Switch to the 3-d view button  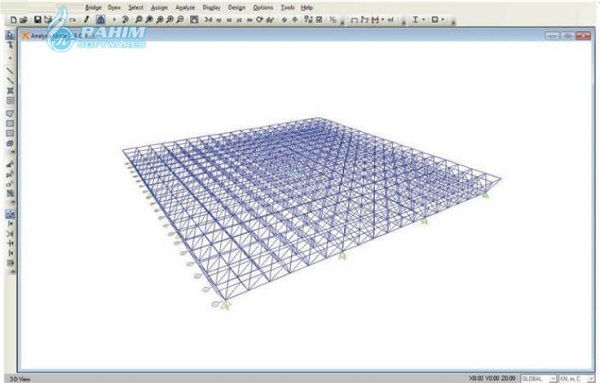208,20
